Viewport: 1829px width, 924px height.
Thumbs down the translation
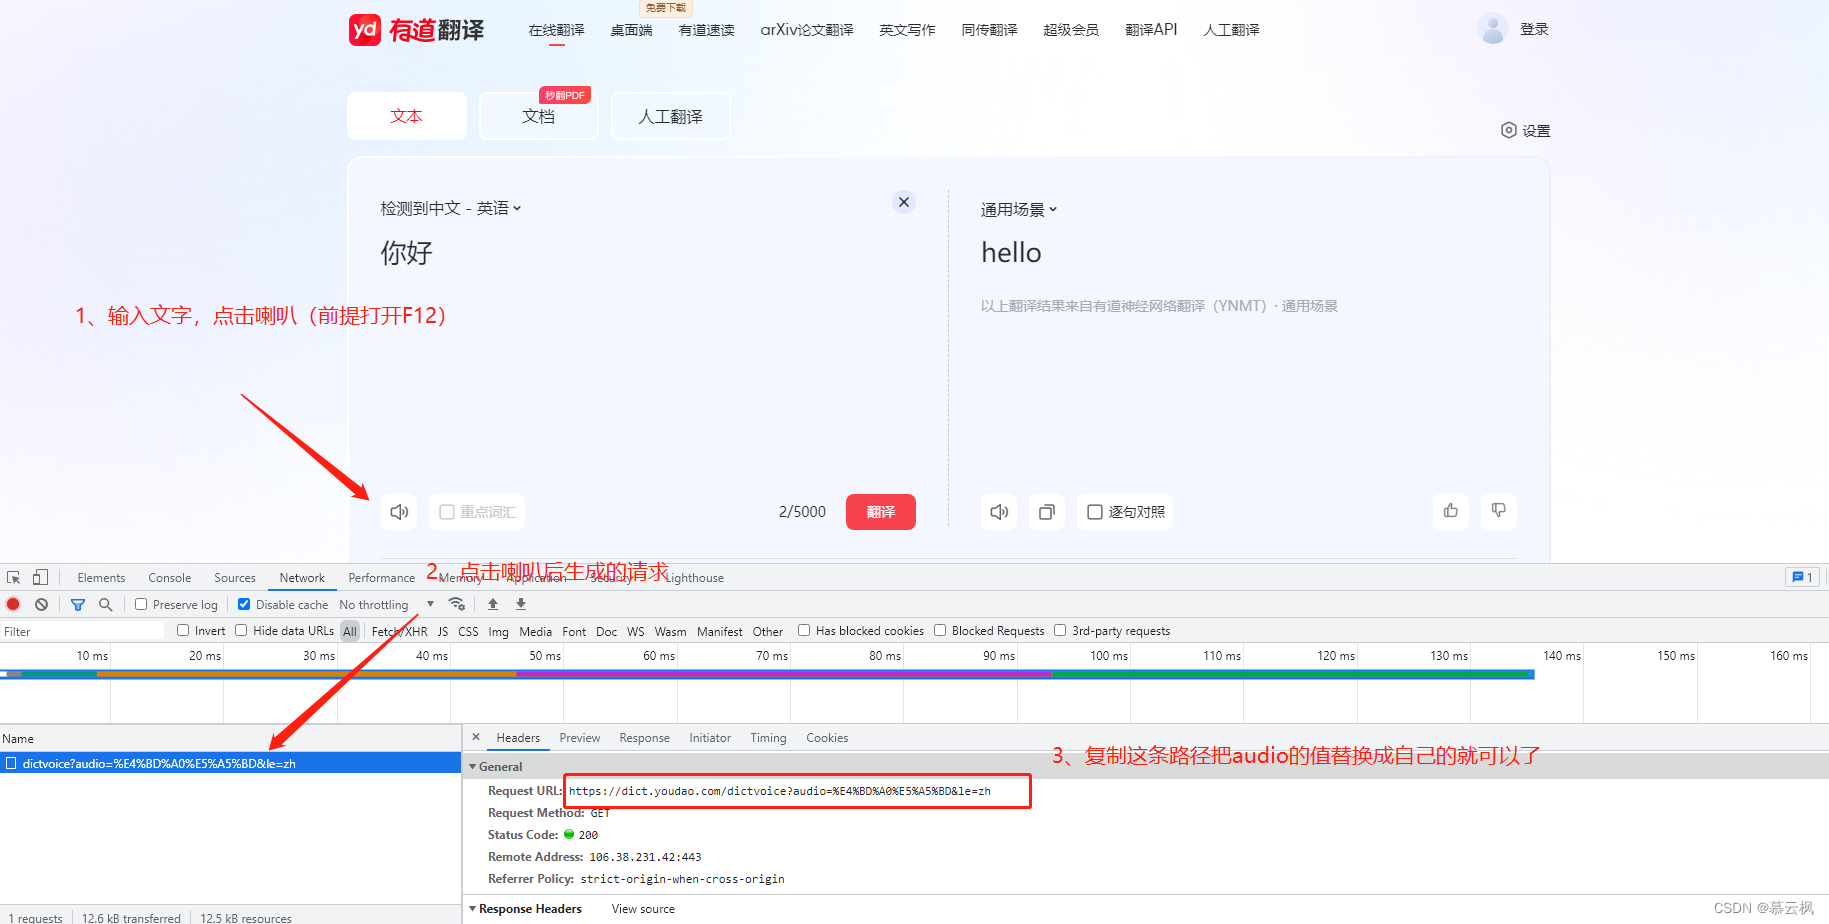pos(1499,511)
